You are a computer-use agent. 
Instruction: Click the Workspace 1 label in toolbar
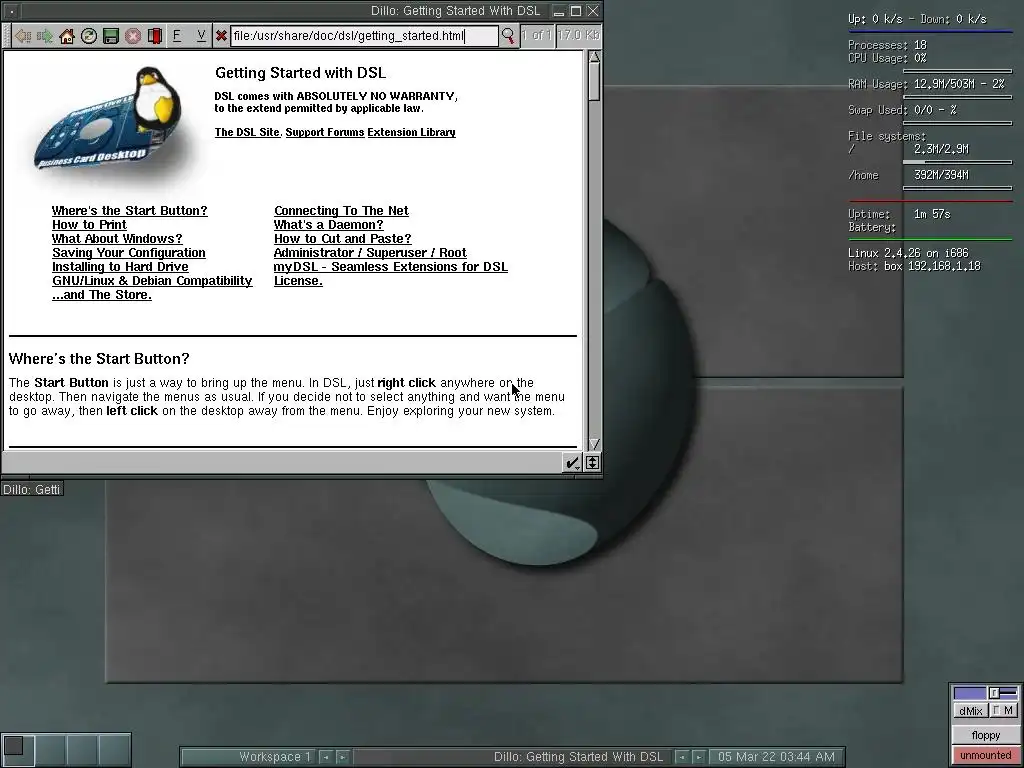[248, 757]
